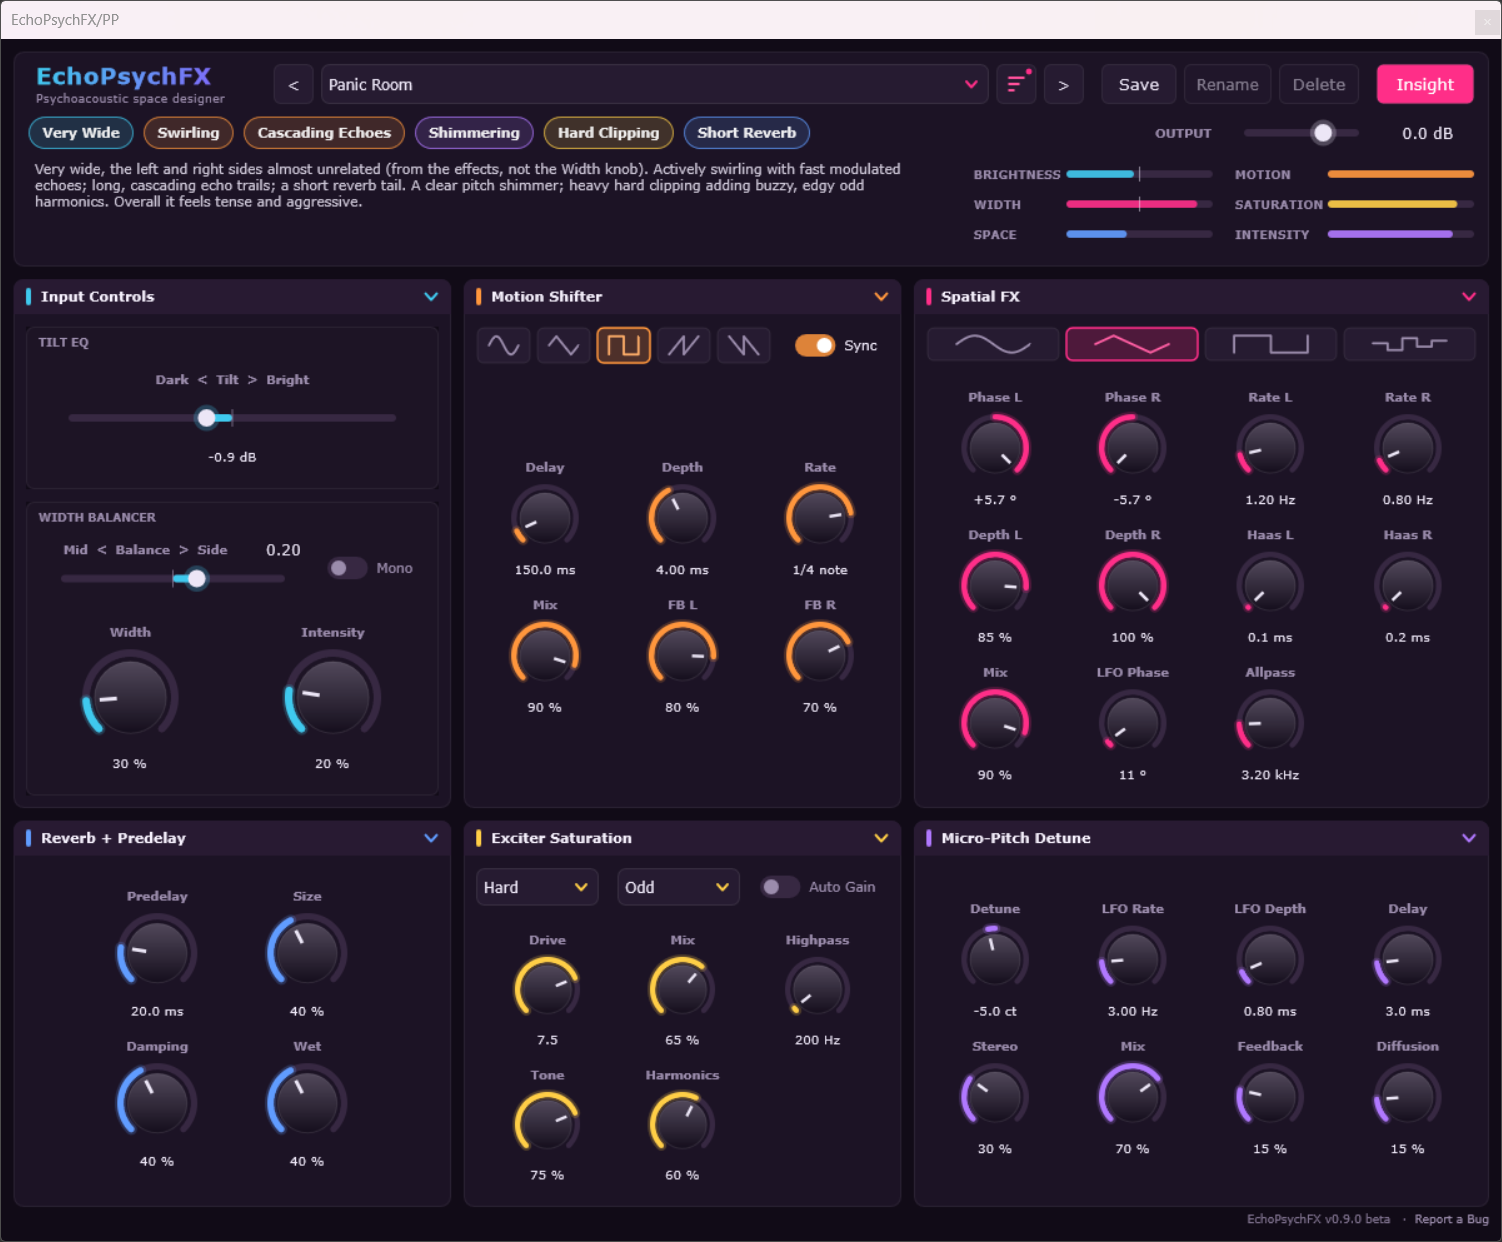Click the Phase L knob
The width and height of the screenshot is (1502, 1242).
995,447
